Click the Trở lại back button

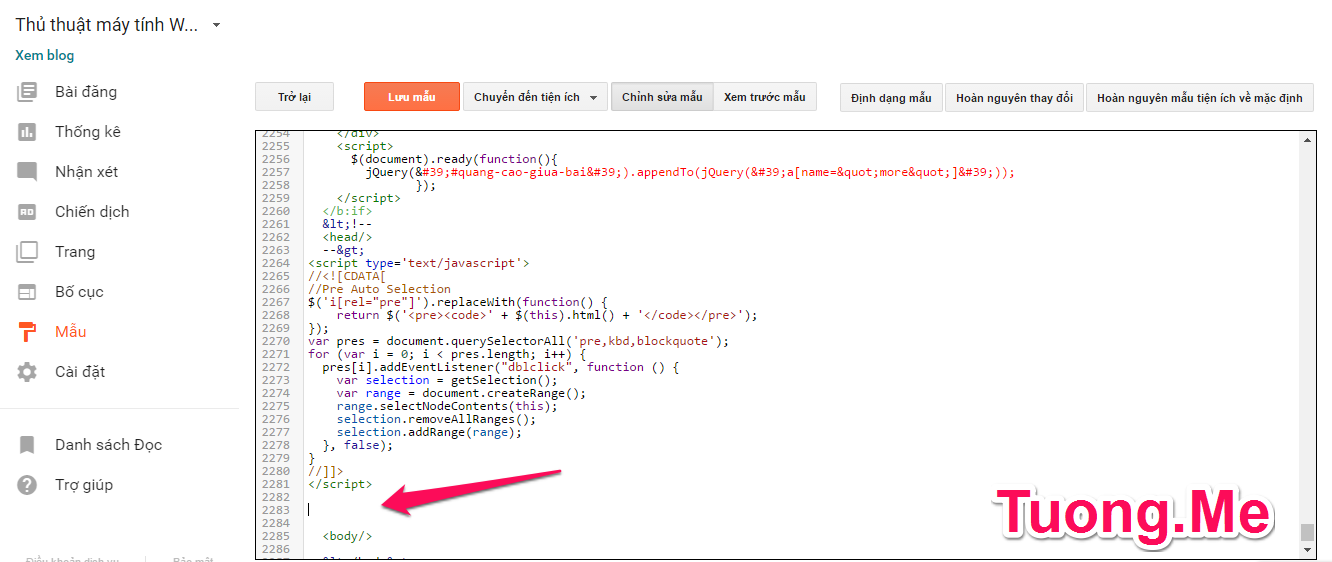(x=294, y=97)
